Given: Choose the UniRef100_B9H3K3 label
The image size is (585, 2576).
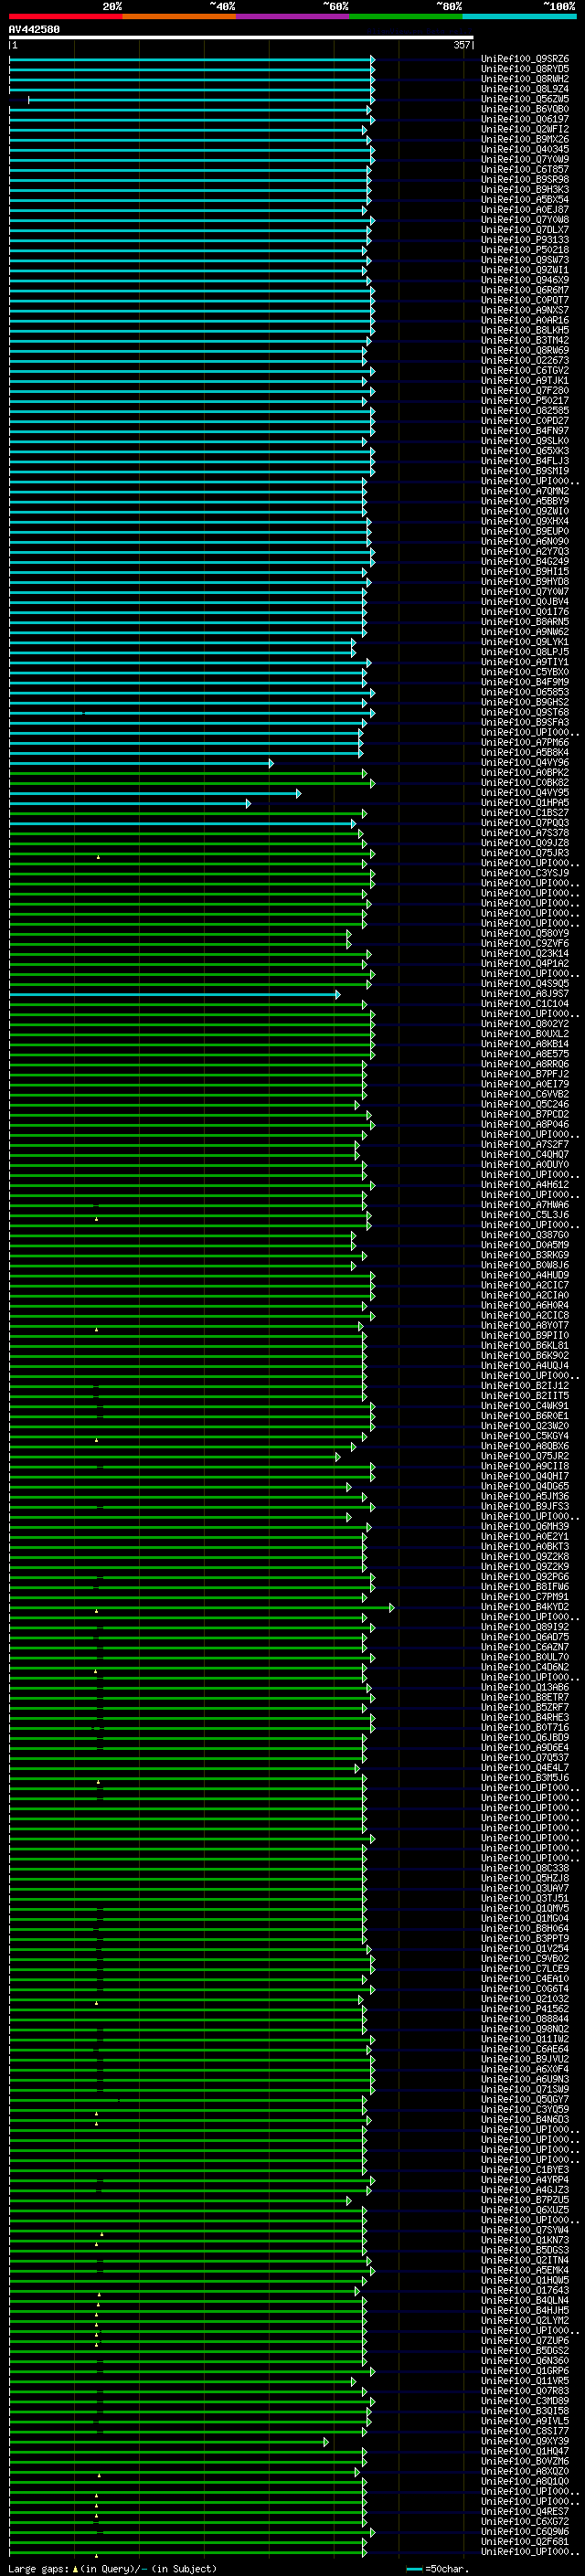Looking at the screenshot, I should point(525,189).
